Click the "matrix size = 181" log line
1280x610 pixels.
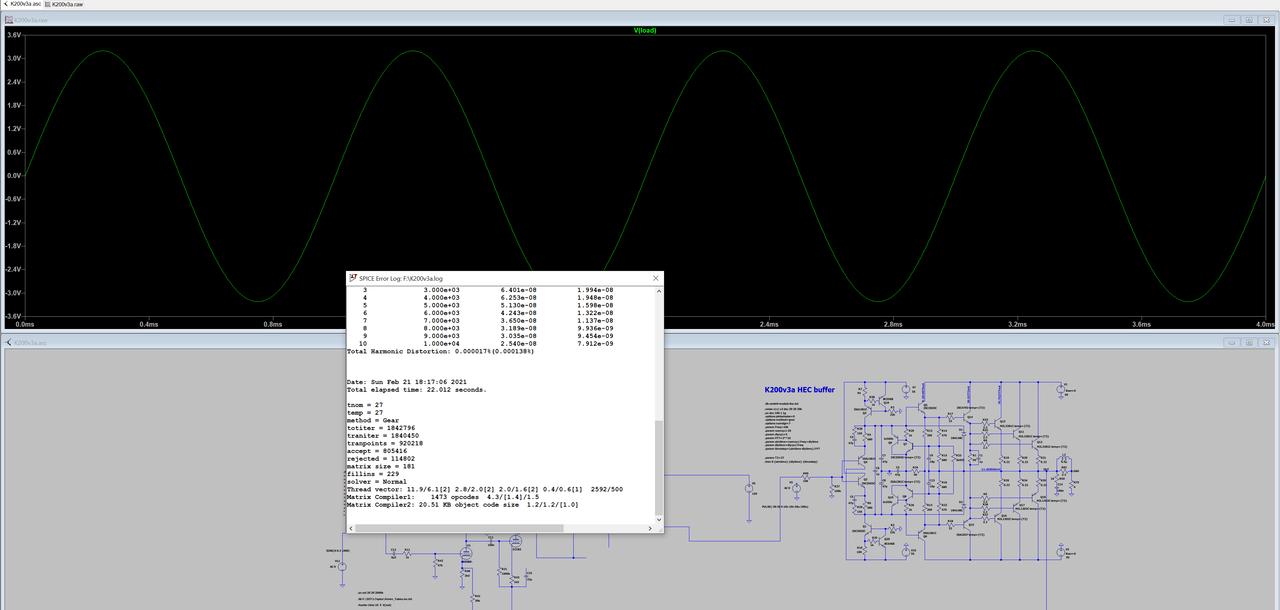pos(382,466)
